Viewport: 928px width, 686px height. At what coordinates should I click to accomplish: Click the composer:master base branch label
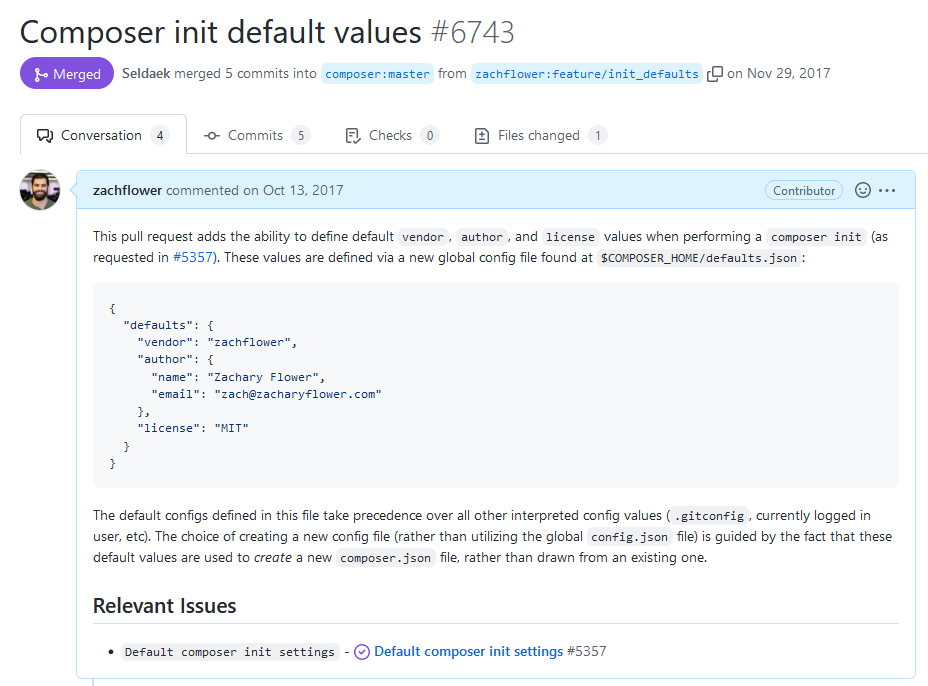tap(377, 74)
